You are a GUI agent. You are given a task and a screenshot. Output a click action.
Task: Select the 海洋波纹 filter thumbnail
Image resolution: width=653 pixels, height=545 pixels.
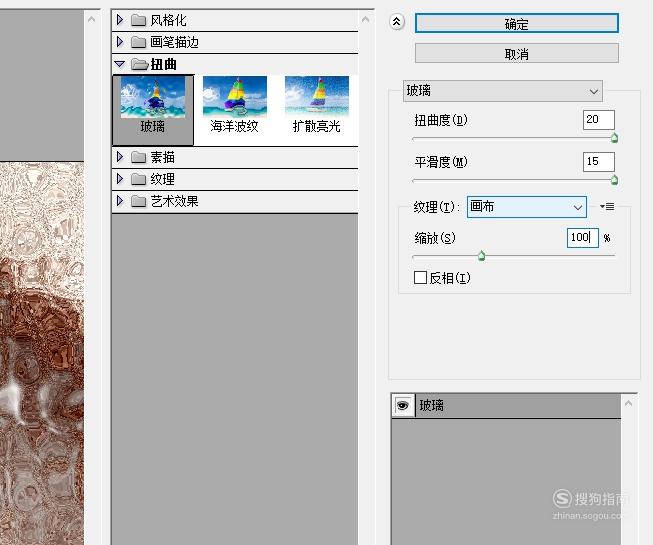[234, 105]
